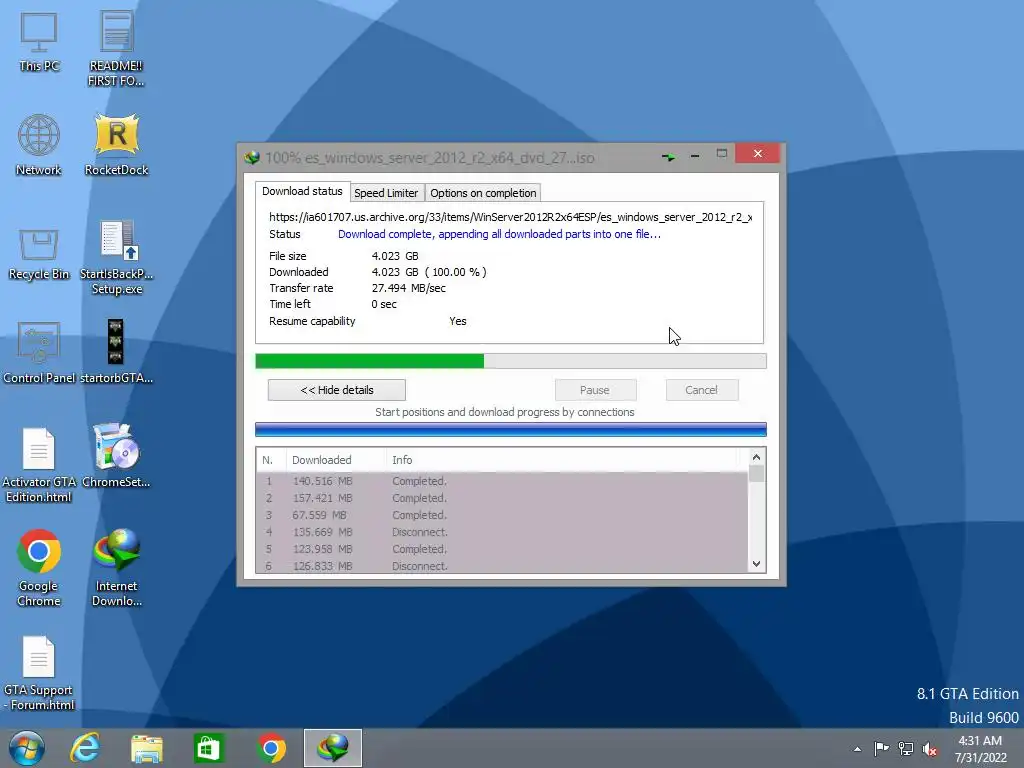The height and width of the screenshot is (768, 1024).
Task: Maximize the download dialog window
Action: 722,154
